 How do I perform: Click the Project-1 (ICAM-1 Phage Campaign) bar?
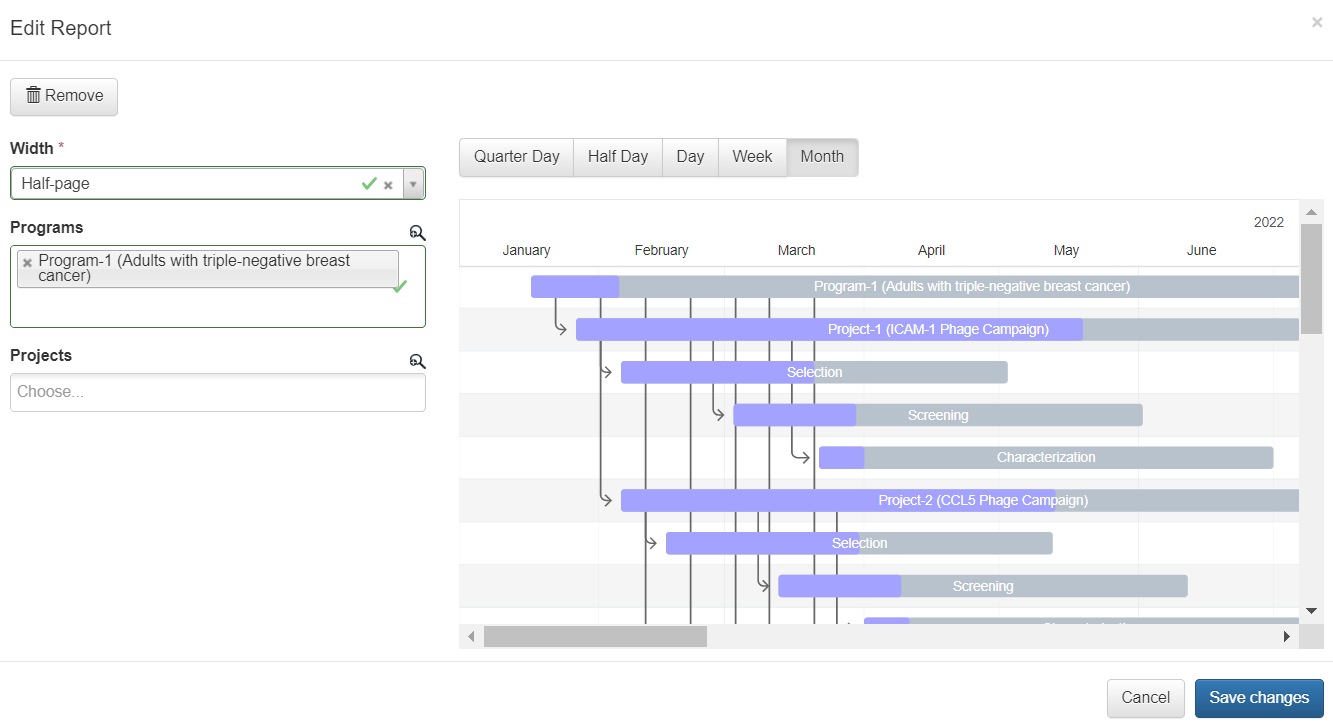937,329
